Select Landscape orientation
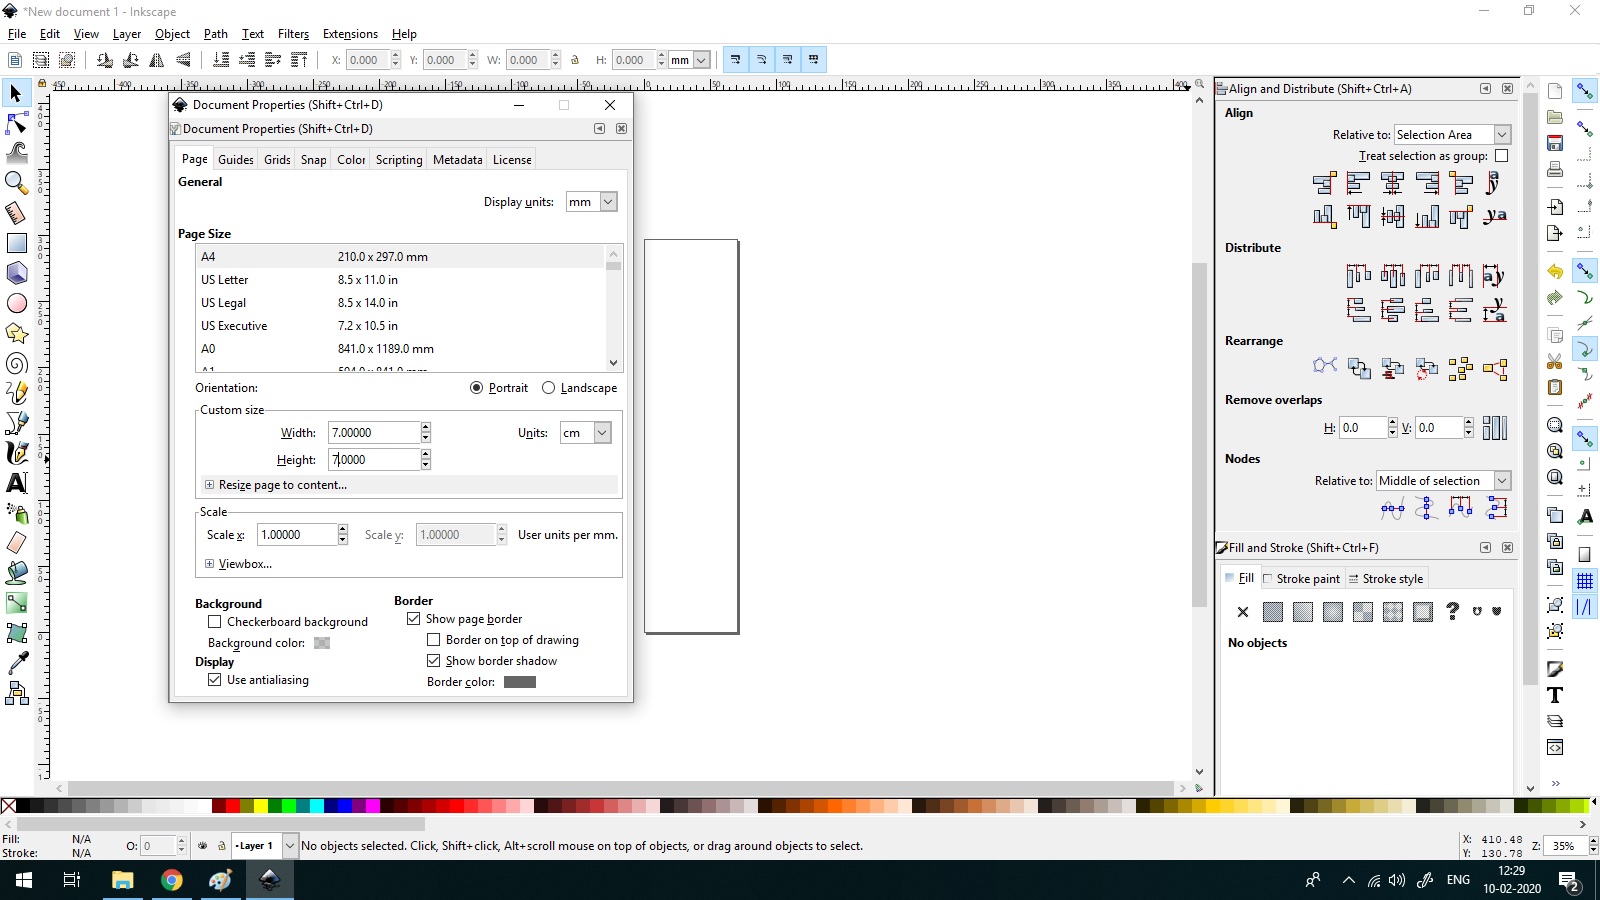Screen dimensions: 1600x900 click(548, 388)
